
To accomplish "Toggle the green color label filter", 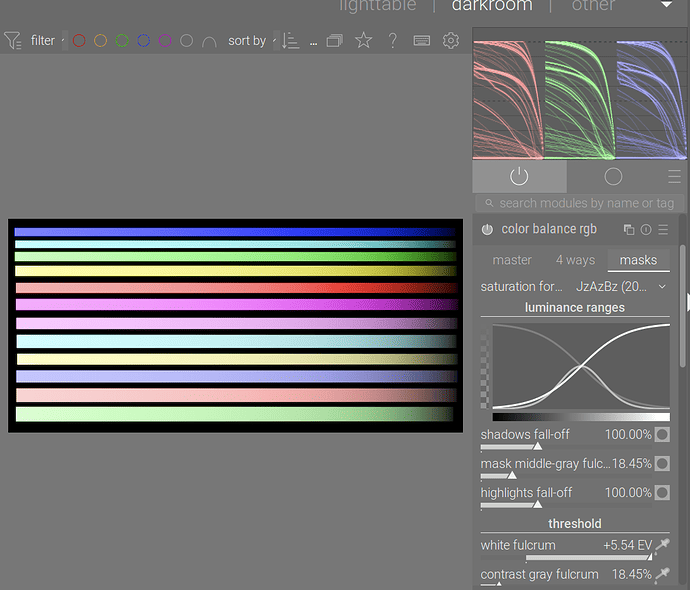I will (122, 41).
